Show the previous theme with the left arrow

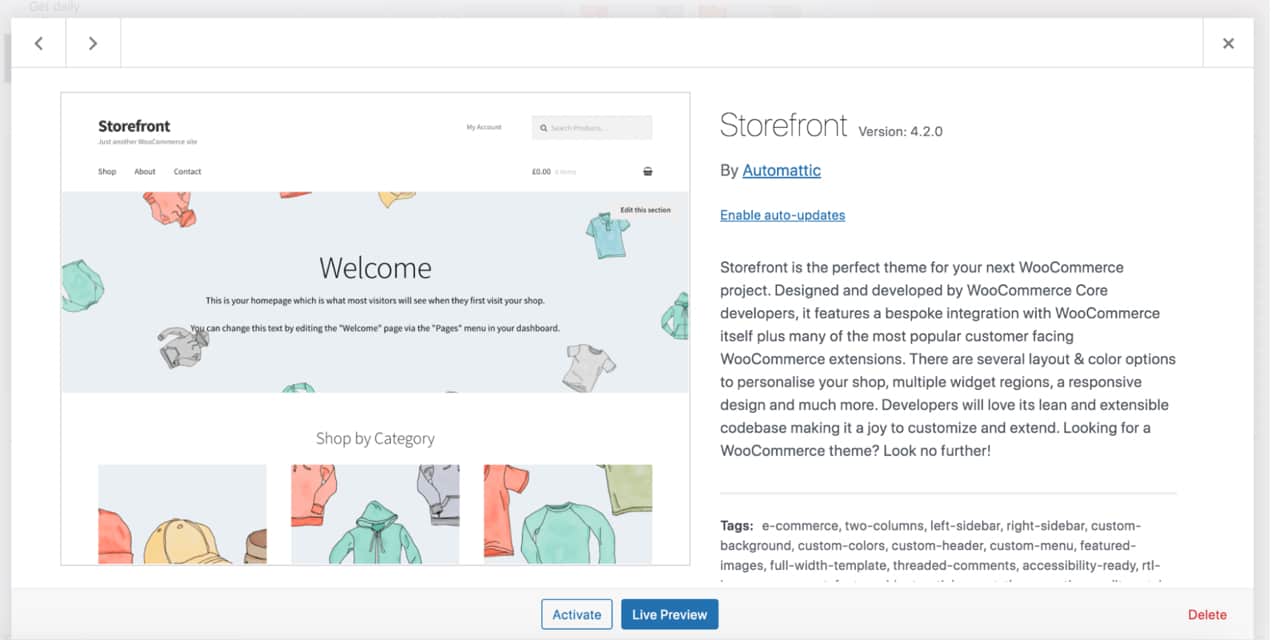39,43
